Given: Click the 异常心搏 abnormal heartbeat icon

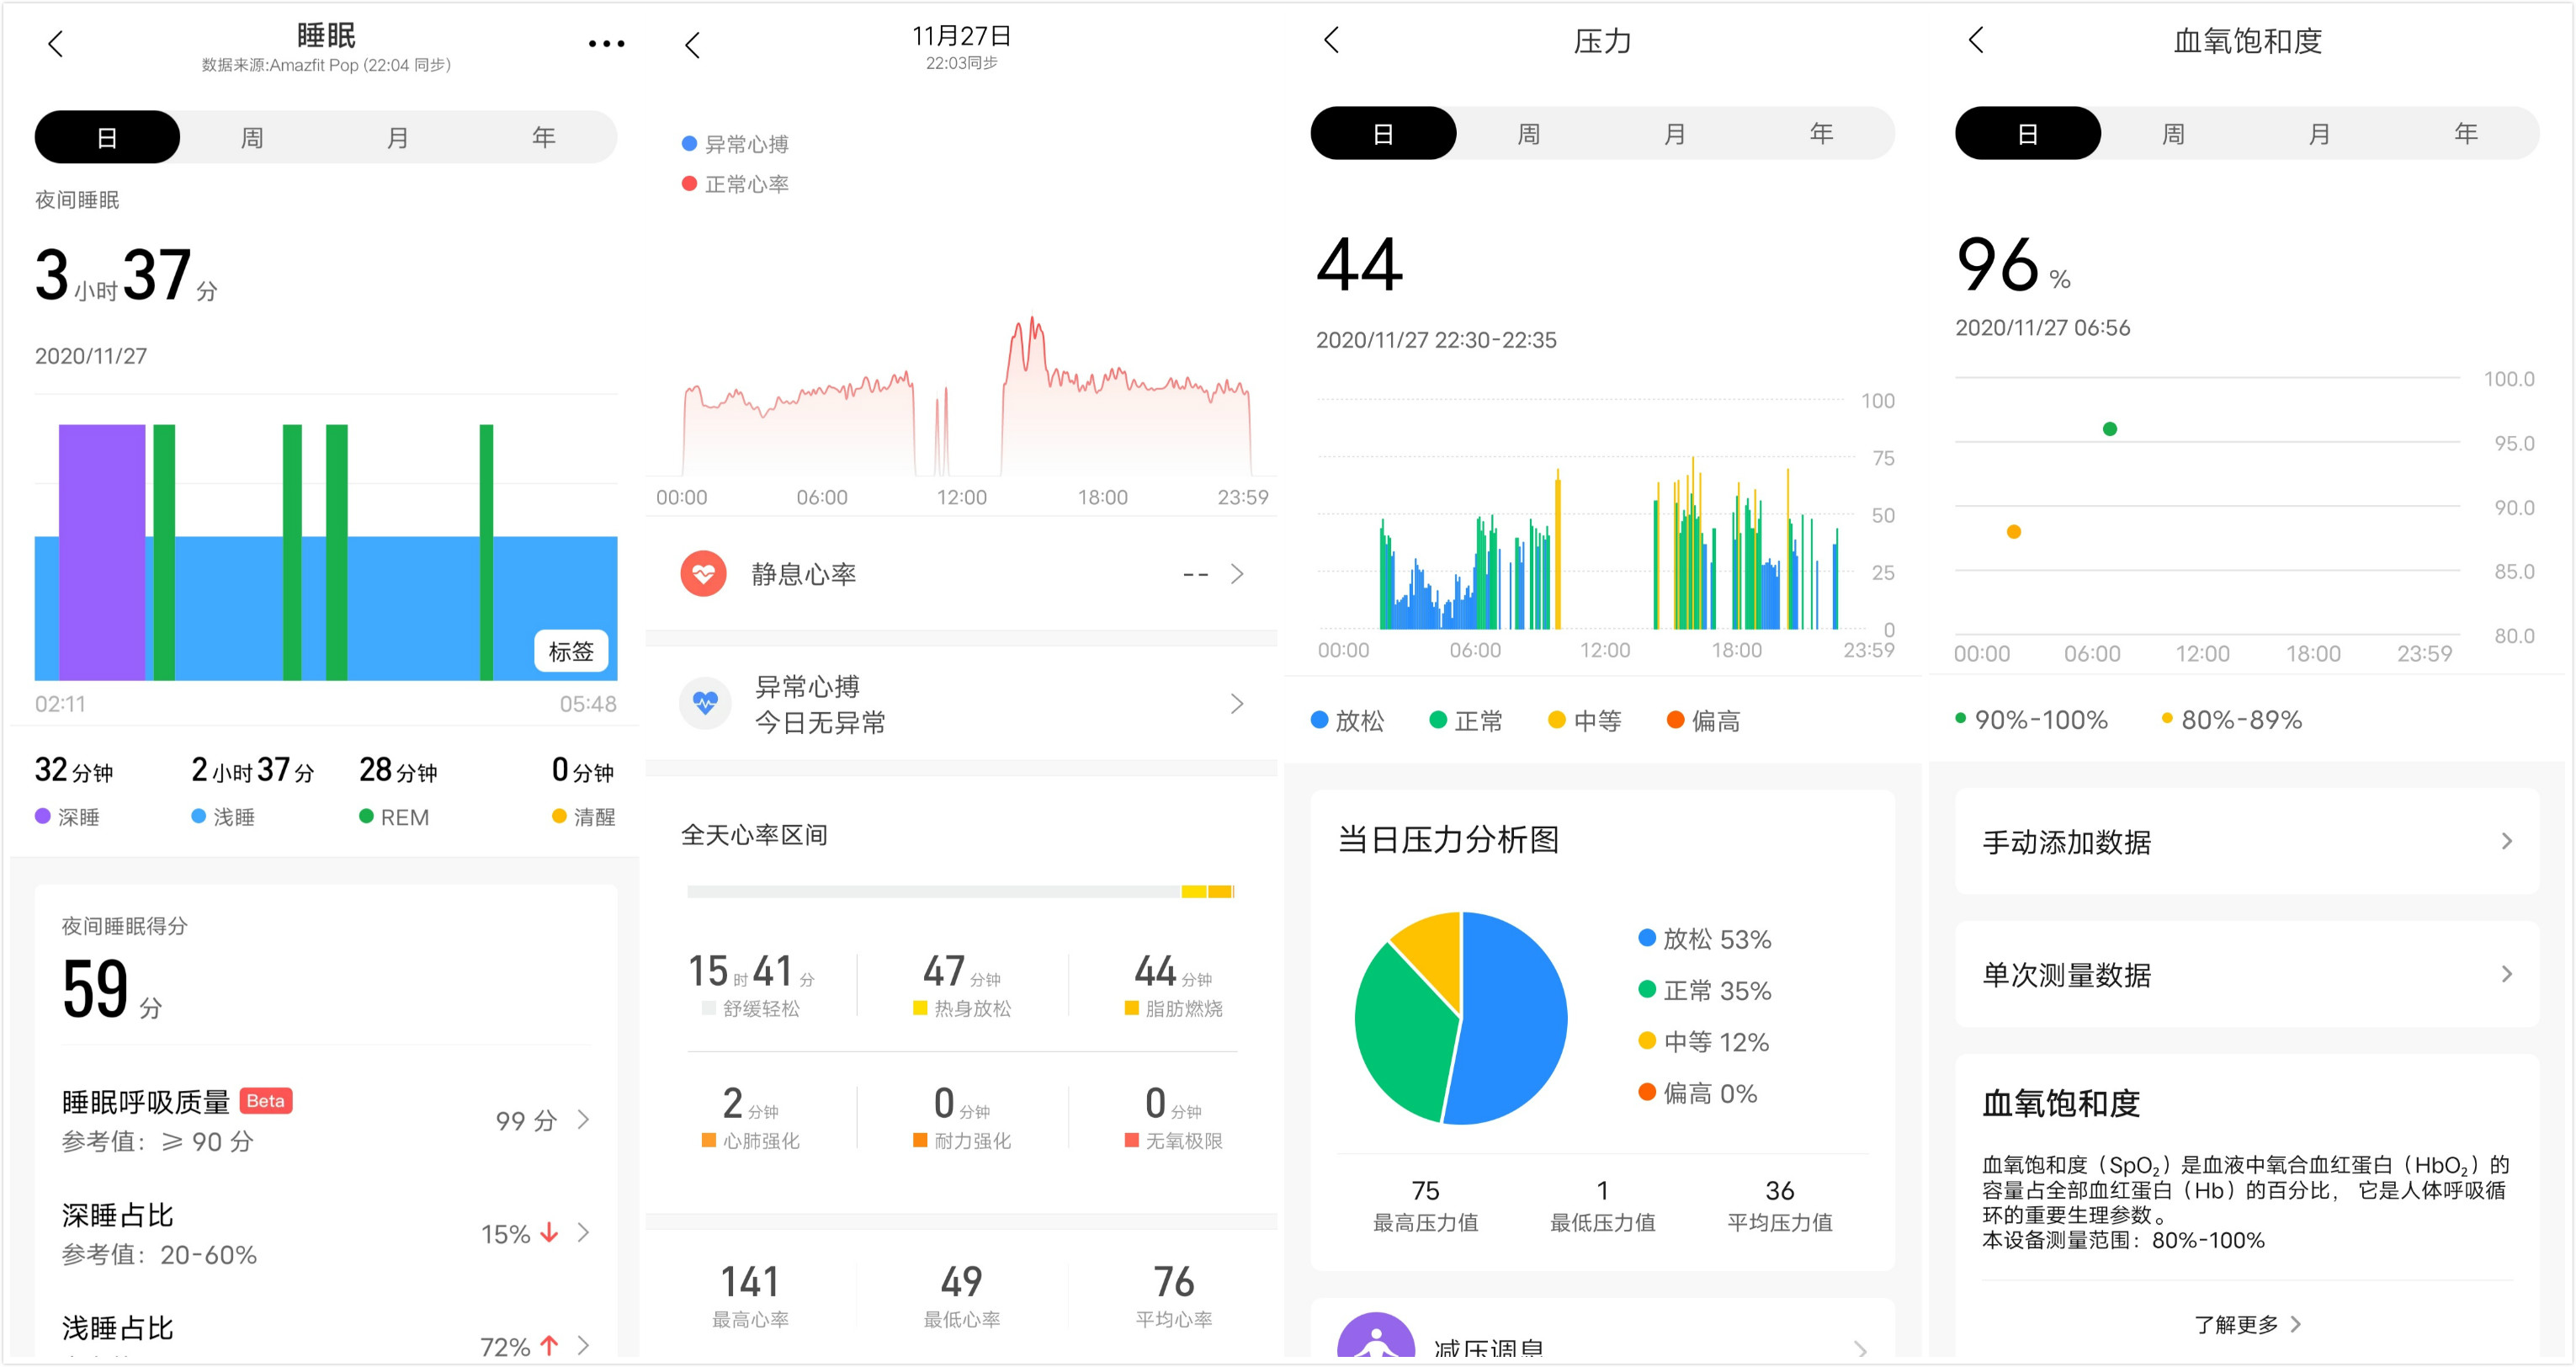Looking at the screenshot, I should click(x=706, y=703).
